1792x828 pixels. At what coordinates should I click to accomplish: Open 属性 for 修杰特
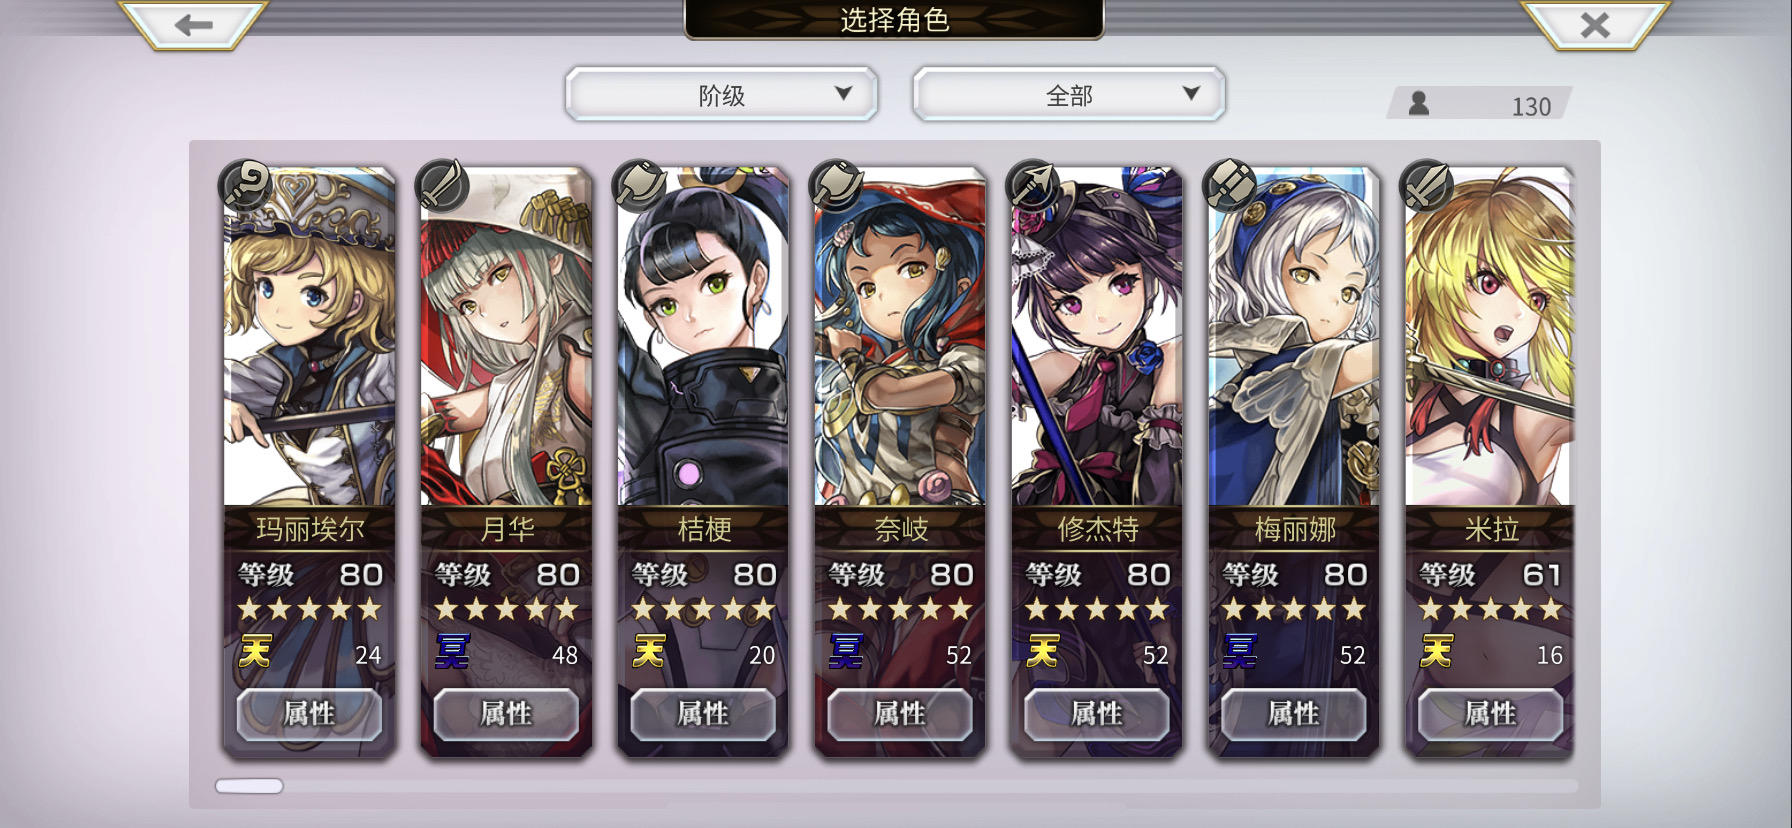[1097, 714]
